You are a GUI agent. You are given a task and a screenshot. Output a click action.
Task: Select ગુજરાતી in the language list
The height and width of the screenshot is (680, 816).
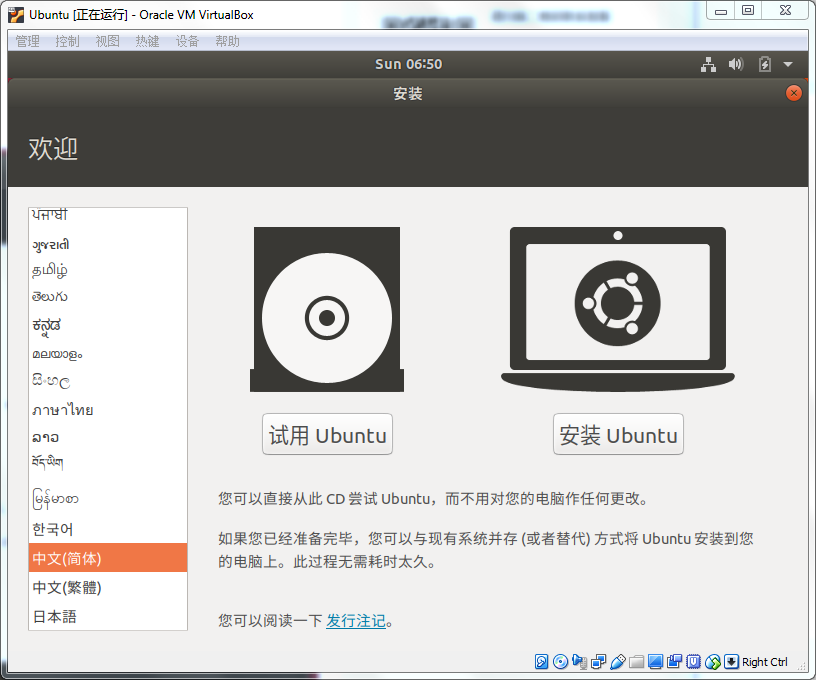[108, 245]
